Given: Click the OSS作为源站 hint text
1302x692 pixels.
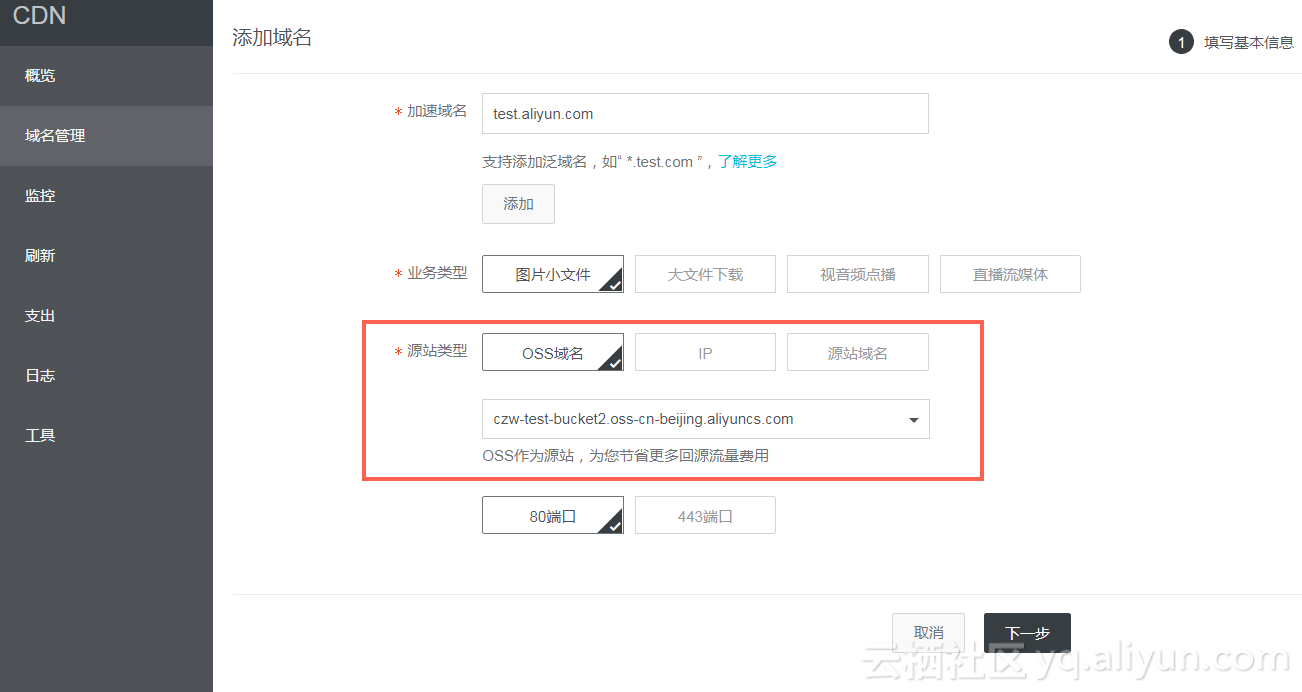Looking at the screenshot, I should 625,456.
